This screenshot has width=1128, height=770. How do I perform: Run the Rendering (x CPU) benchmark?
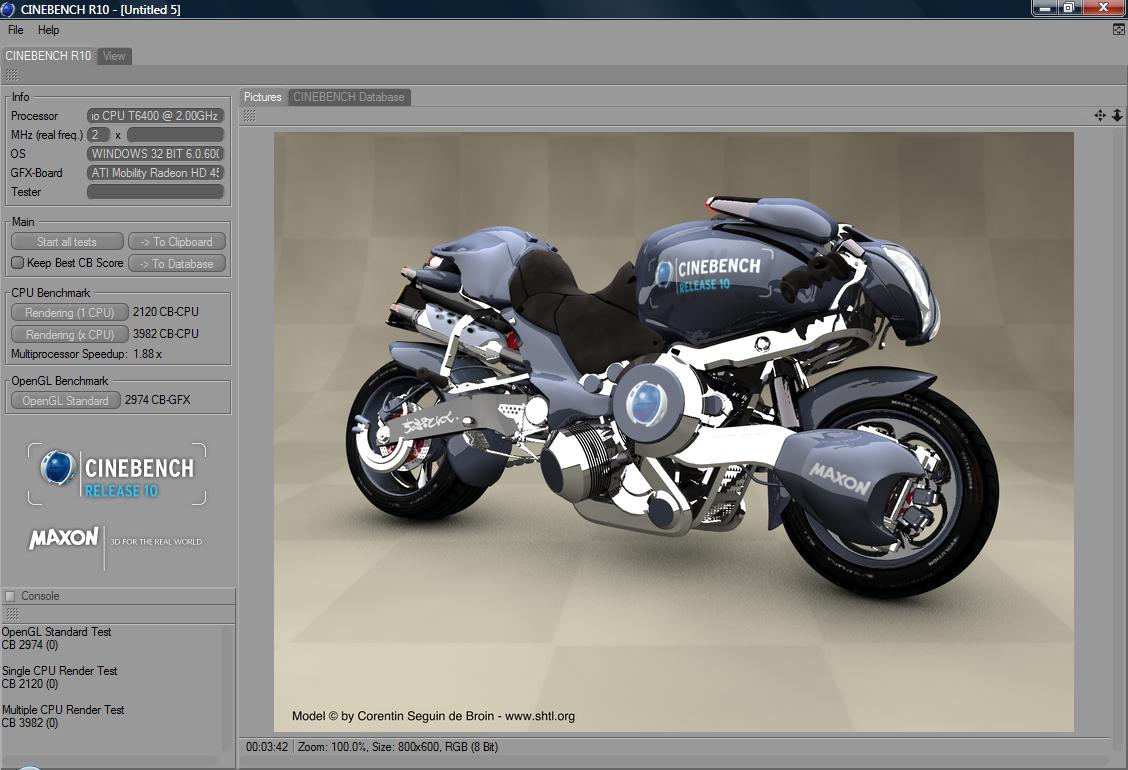pyautogui.click(x=70, y=334)
